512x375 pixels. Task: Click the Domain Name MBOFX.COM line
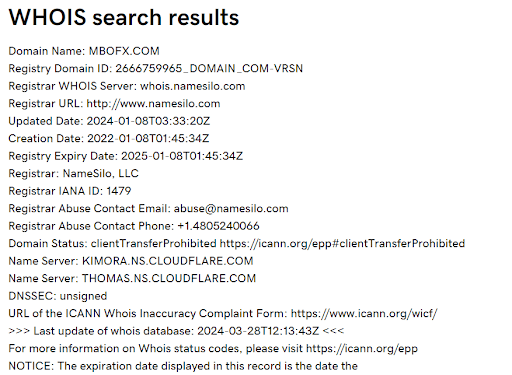[x=84, y=51]
